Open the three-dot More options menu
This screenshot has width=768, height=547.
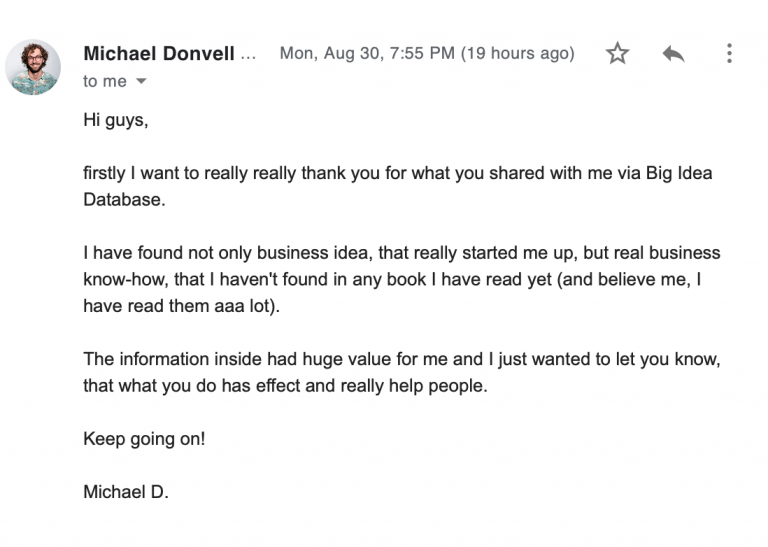[729, 53]
